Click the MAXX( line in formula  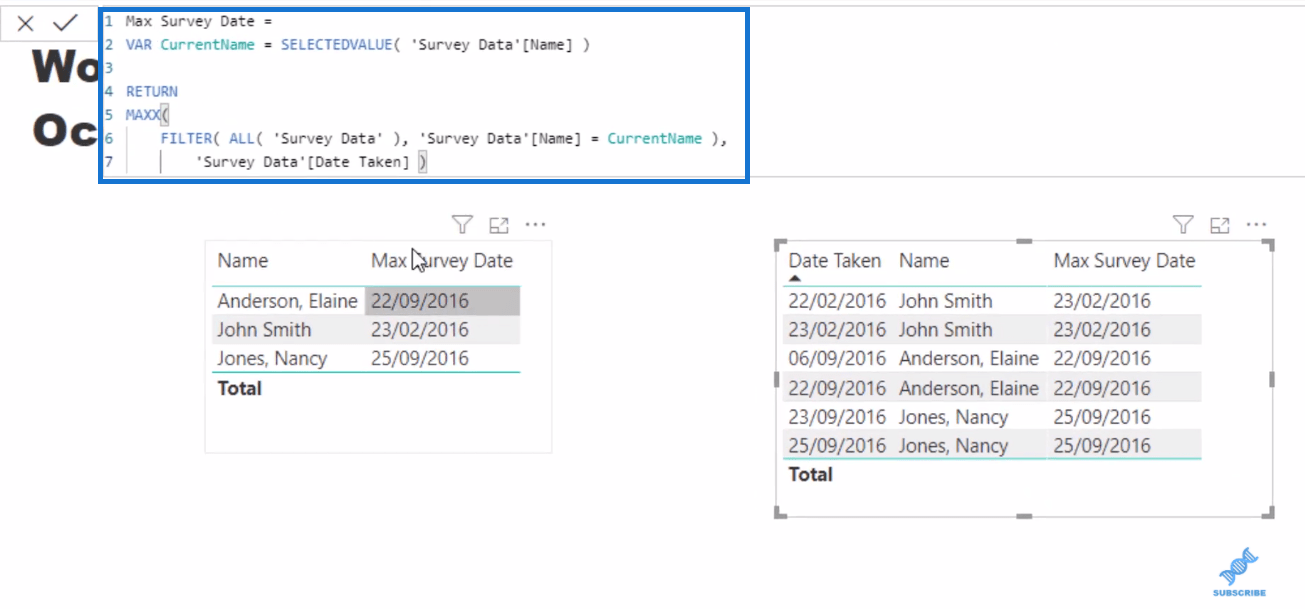click(x=147, y=115)
